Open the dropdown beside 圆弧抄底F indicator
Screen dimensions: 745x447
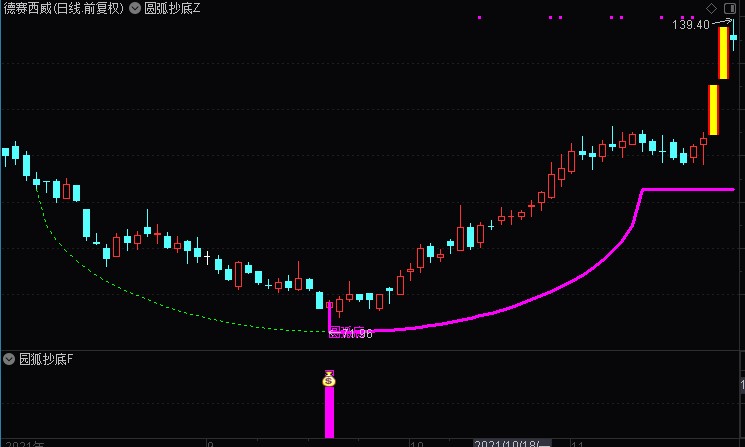tap(9, 359)
